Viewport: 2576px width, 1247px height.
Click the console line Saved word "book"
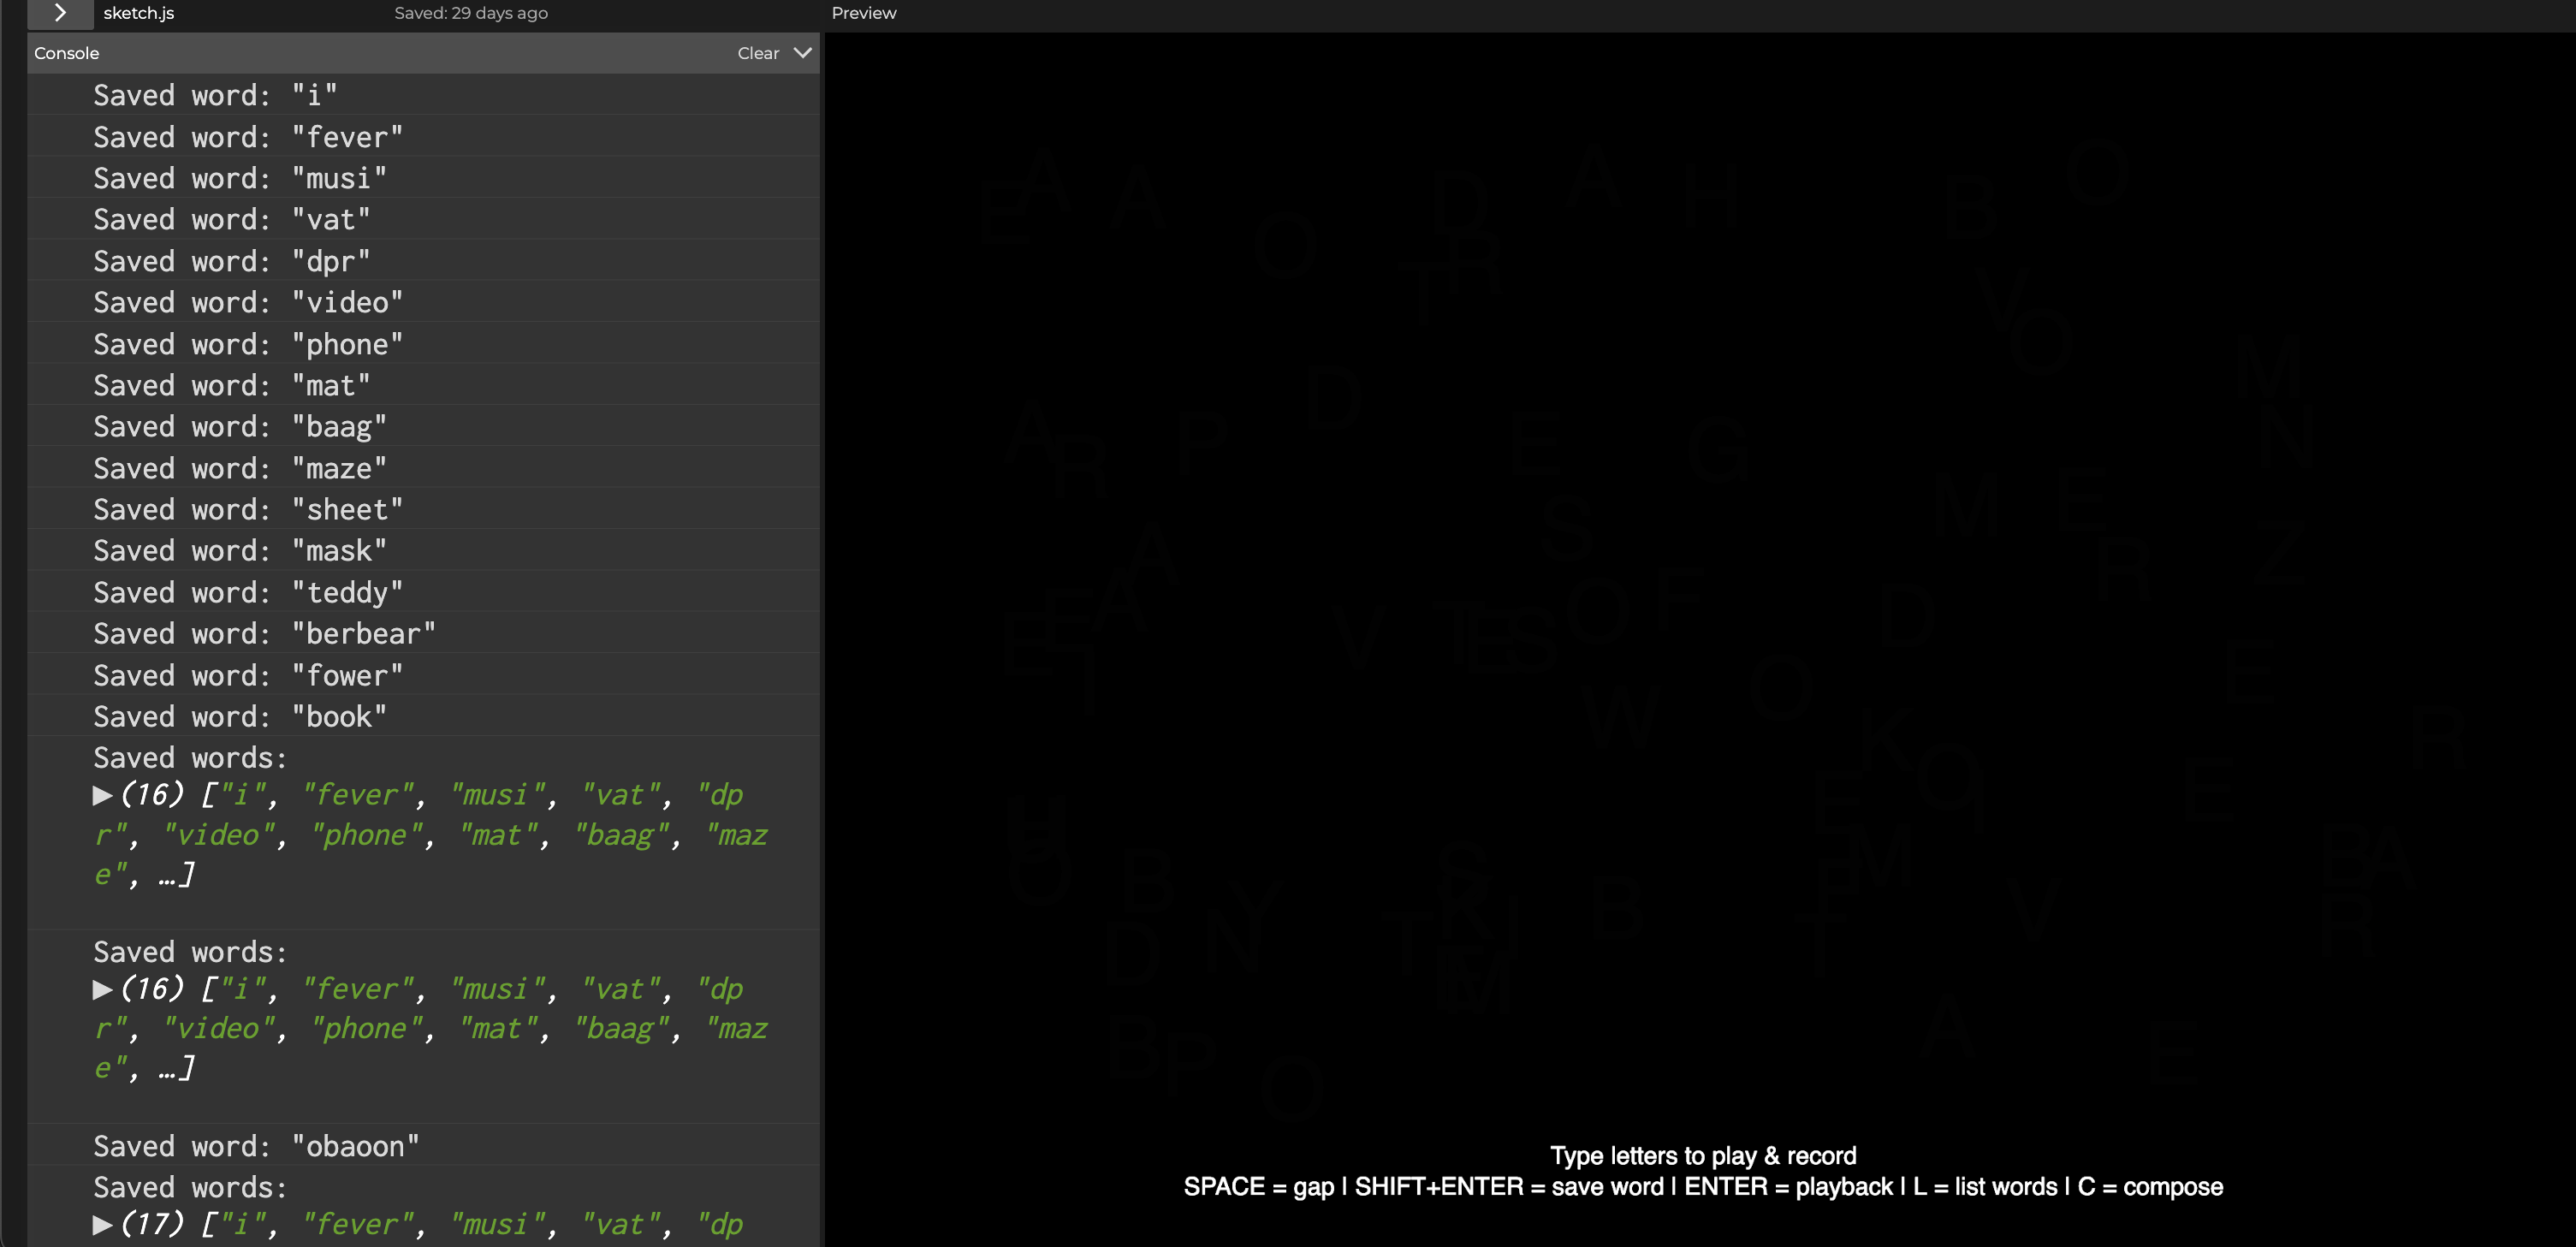[x=239, y=717]
